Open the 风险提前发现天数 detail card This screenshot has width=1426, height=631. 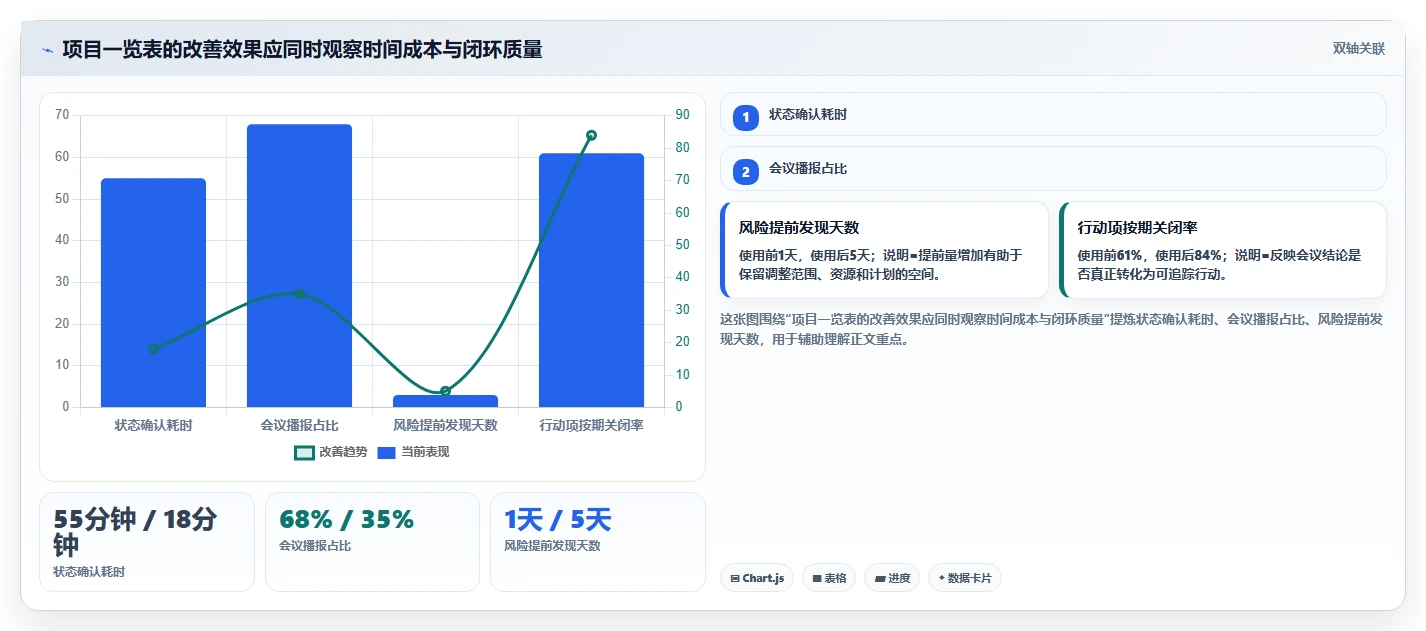(x=884, y=250)
